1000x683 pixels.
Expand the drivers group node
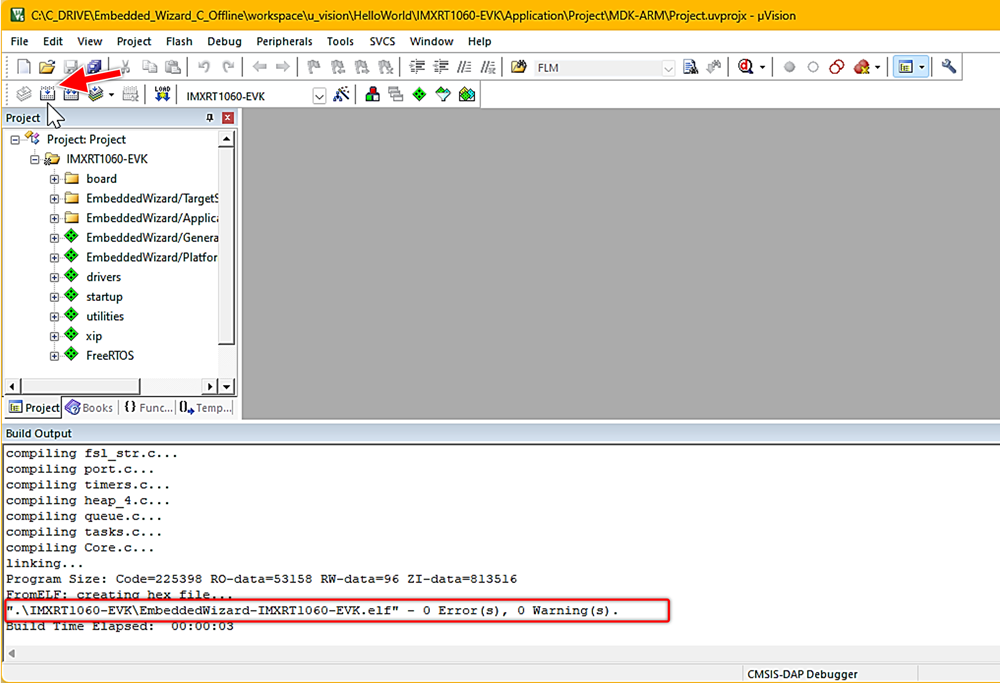pyautogui.click(x=55, y=277)
